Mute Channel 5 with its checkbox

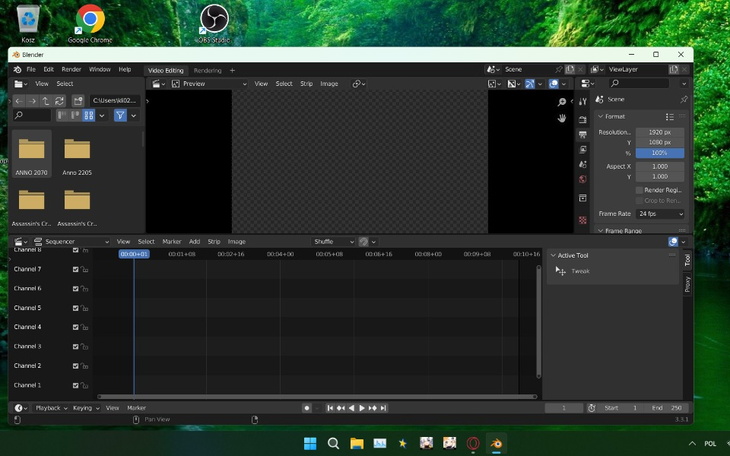click(x=76, y=308)
